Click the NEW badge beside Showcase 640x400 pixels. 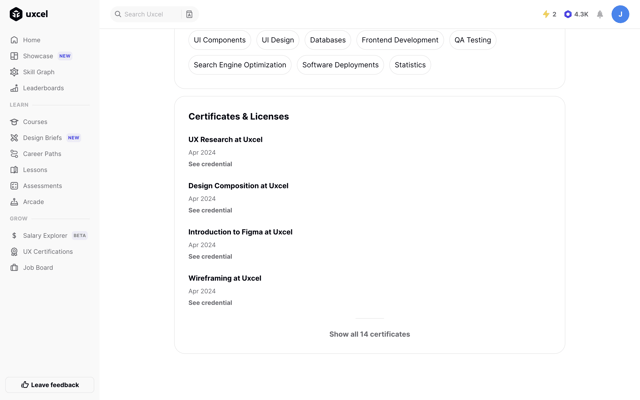tap(65, 56)
